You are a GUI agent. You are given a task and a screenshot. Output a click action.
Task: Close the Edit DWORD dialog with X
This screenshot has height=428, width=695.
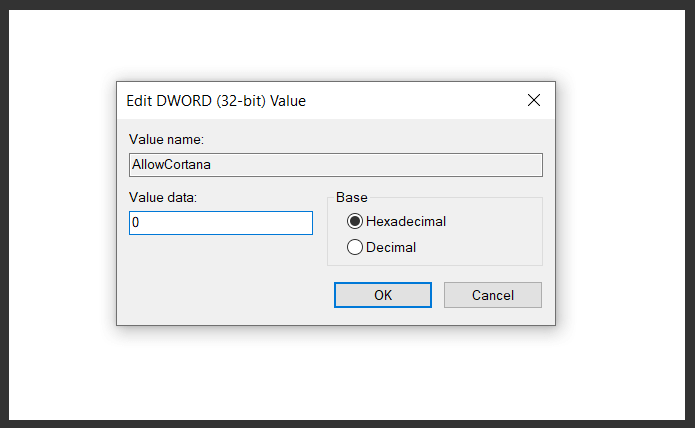pyautogui.click(x=534, y=100)
